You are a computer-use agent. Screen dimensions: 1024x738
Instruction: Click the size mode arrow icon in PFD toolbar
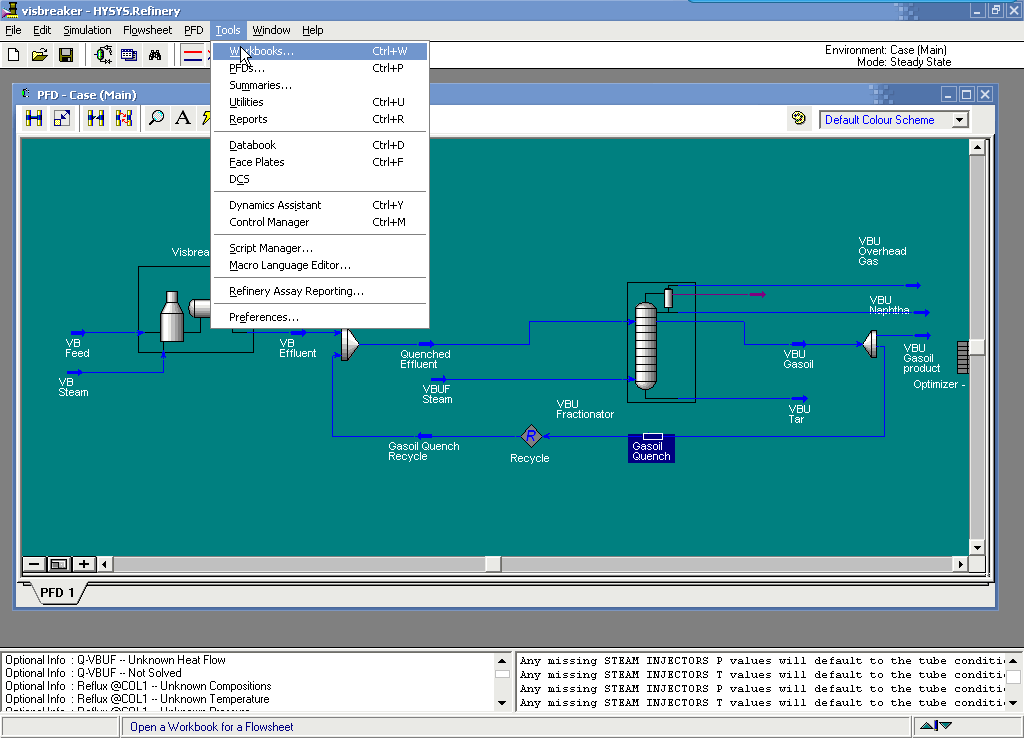coord(62,118)
